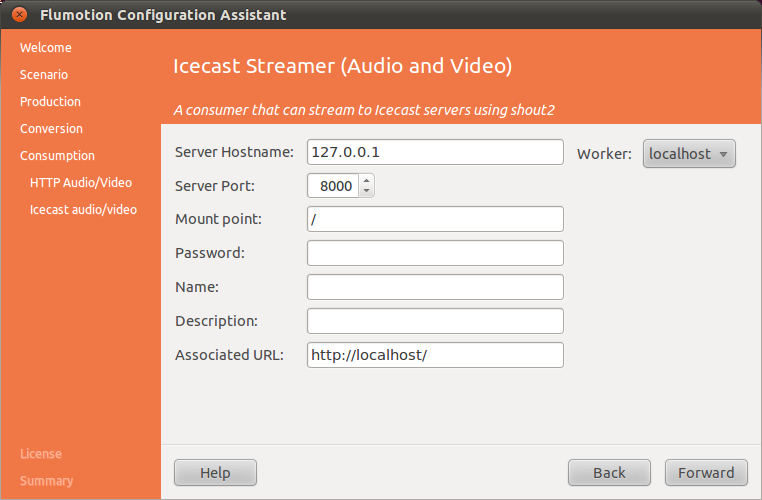This screenshot has width=762, height=500.
Task: Open Help for this page
Action: coord(215,473)
